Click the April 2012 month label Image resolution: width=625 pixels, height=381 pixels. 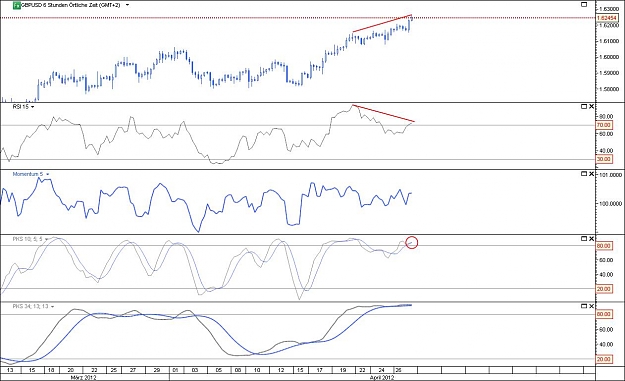pyautogui.click(x=381, y=377)
